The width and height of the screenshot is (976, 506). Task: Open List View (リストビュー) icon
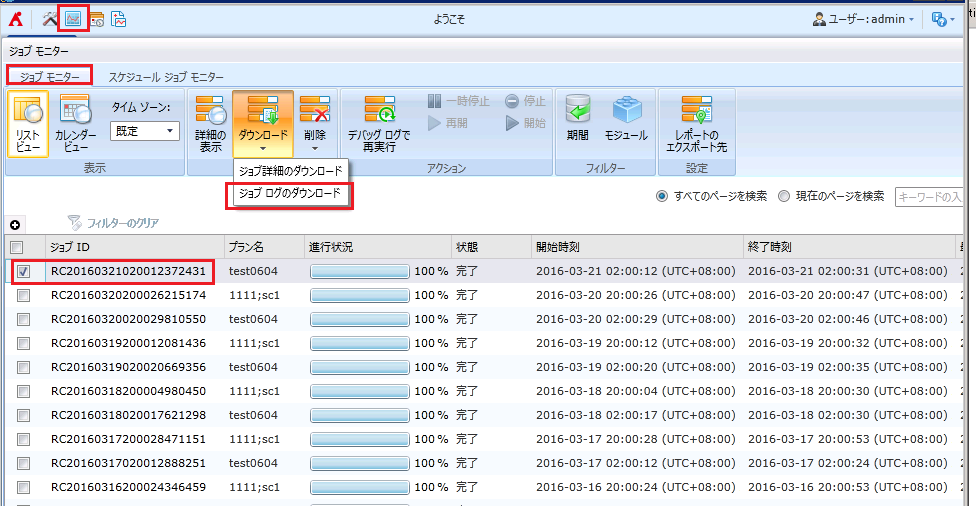[x=28, y=123]
